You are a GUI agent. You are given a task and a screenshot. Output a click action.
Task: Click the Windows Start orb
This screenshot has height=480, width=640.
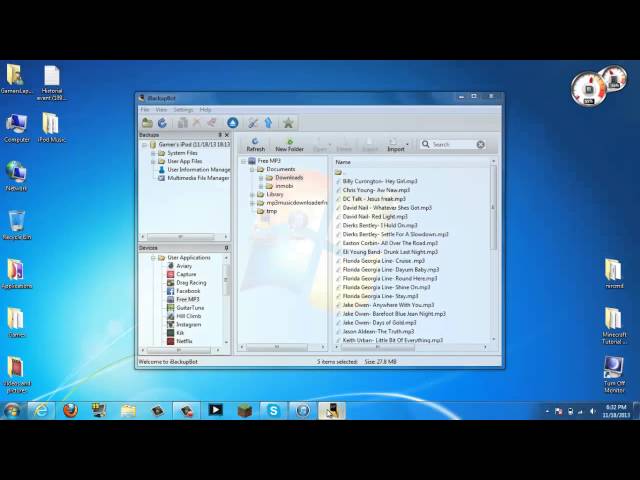point(12,410)
